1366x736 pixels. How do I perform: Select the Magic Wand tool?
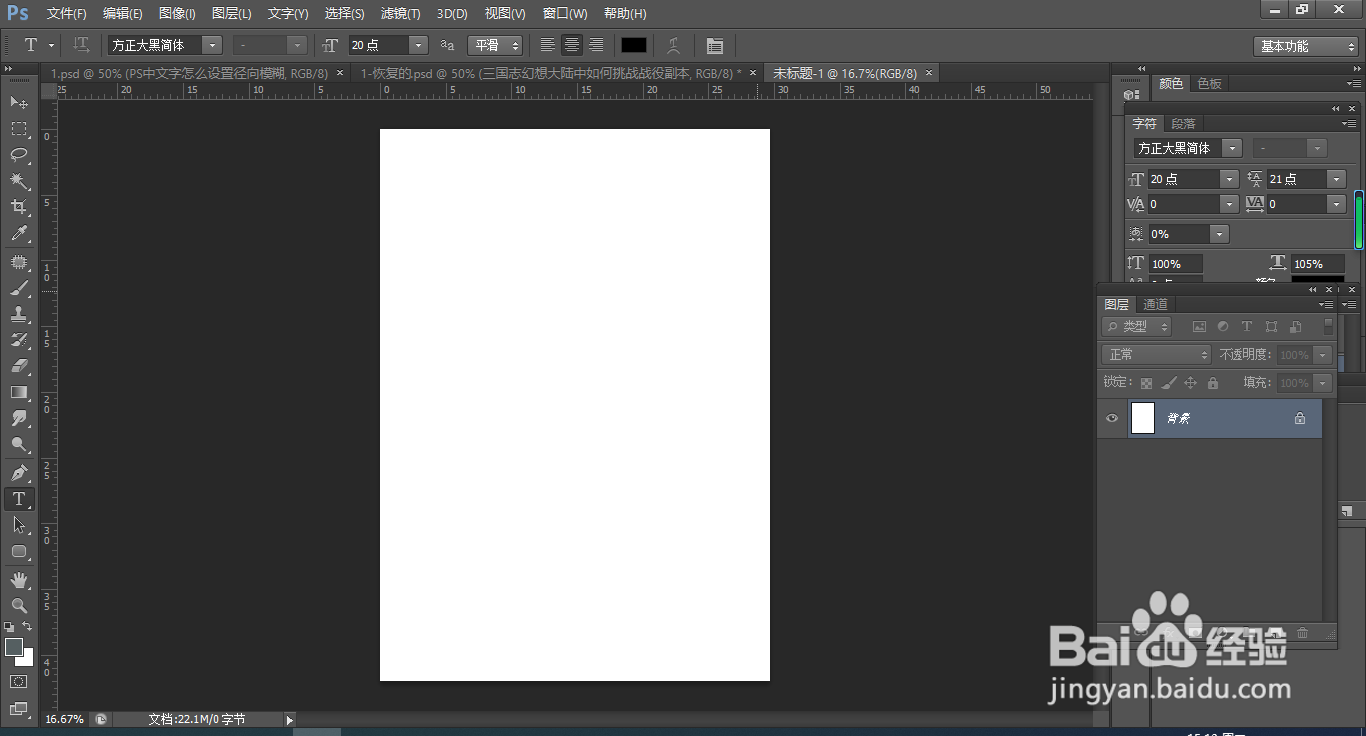[x=19, y=181]
